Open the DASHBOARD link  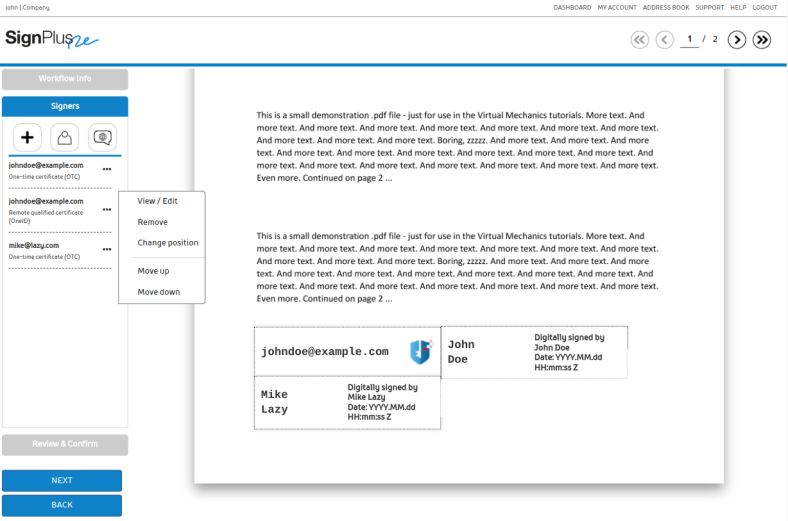coord(572,7)
